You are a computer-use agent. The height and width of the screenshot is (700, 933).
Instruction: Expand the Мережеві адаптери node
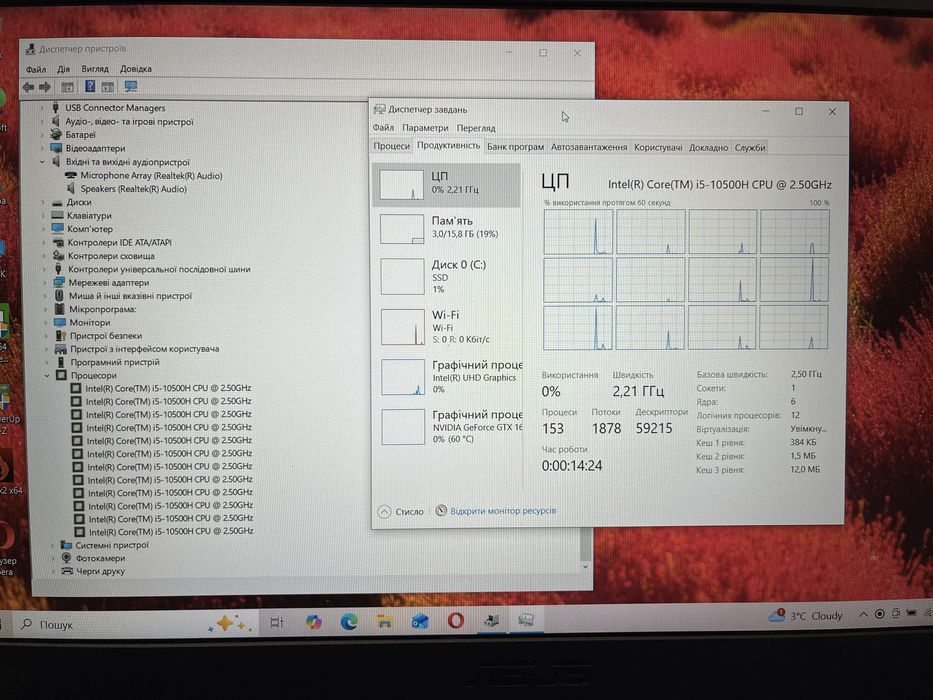tap(44, 283)
